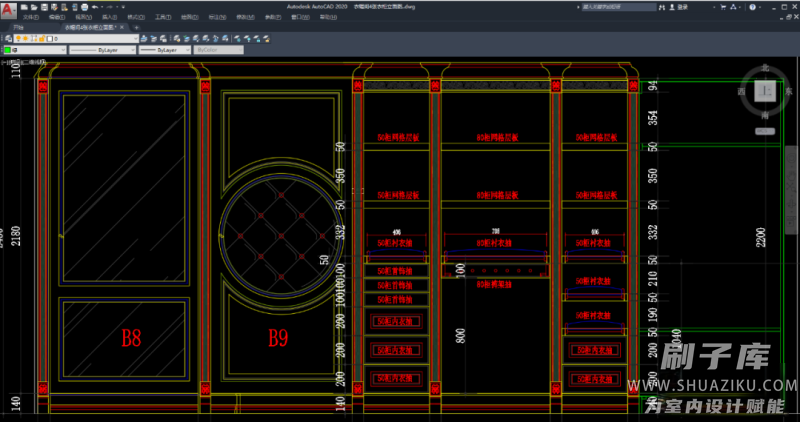Click the AutoCAD application menu logo

[x=8, y=9]
